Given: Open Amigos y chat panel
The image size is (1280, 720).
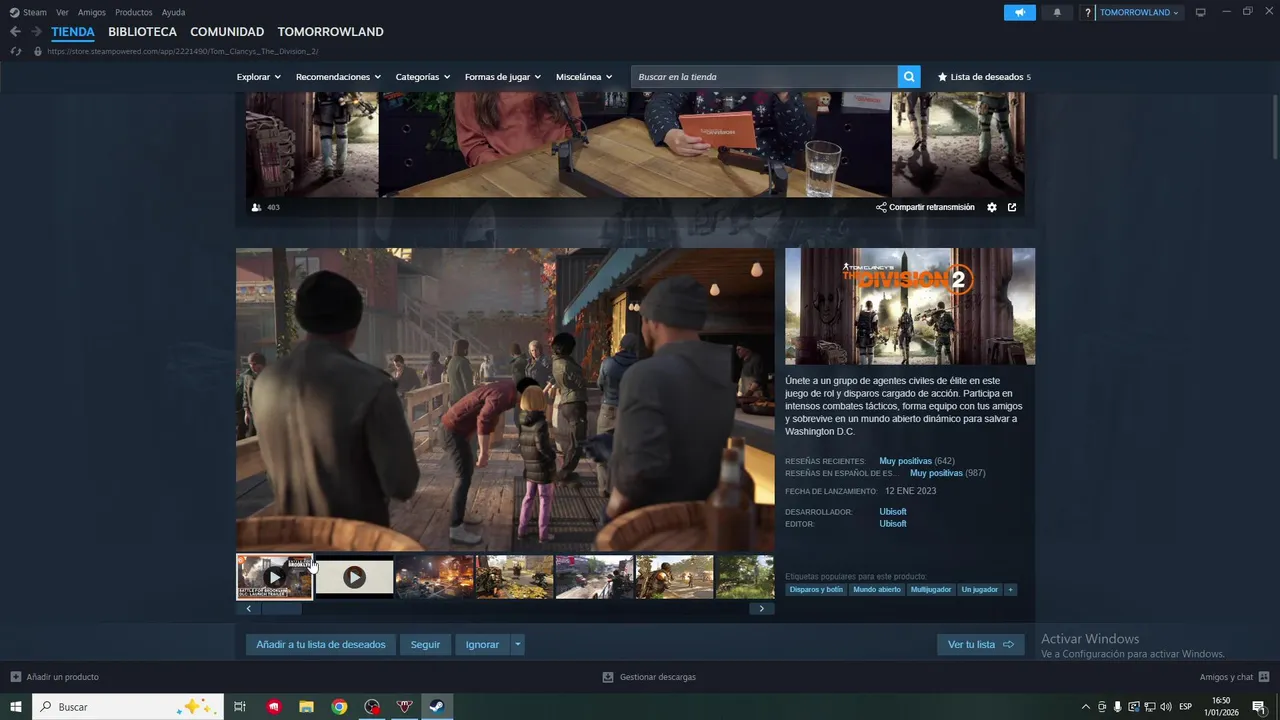Looking at the screenshot, I should [x=1234, y=677].
